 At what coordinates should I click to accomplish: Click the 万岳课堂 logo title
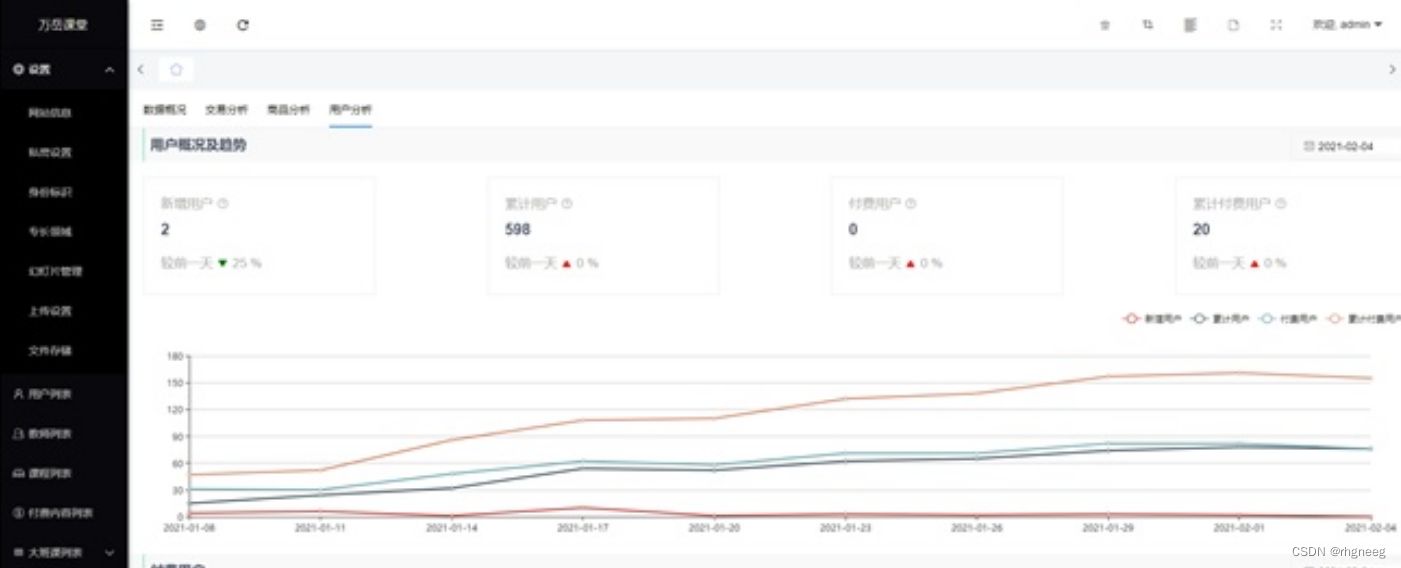pos(63,25)
